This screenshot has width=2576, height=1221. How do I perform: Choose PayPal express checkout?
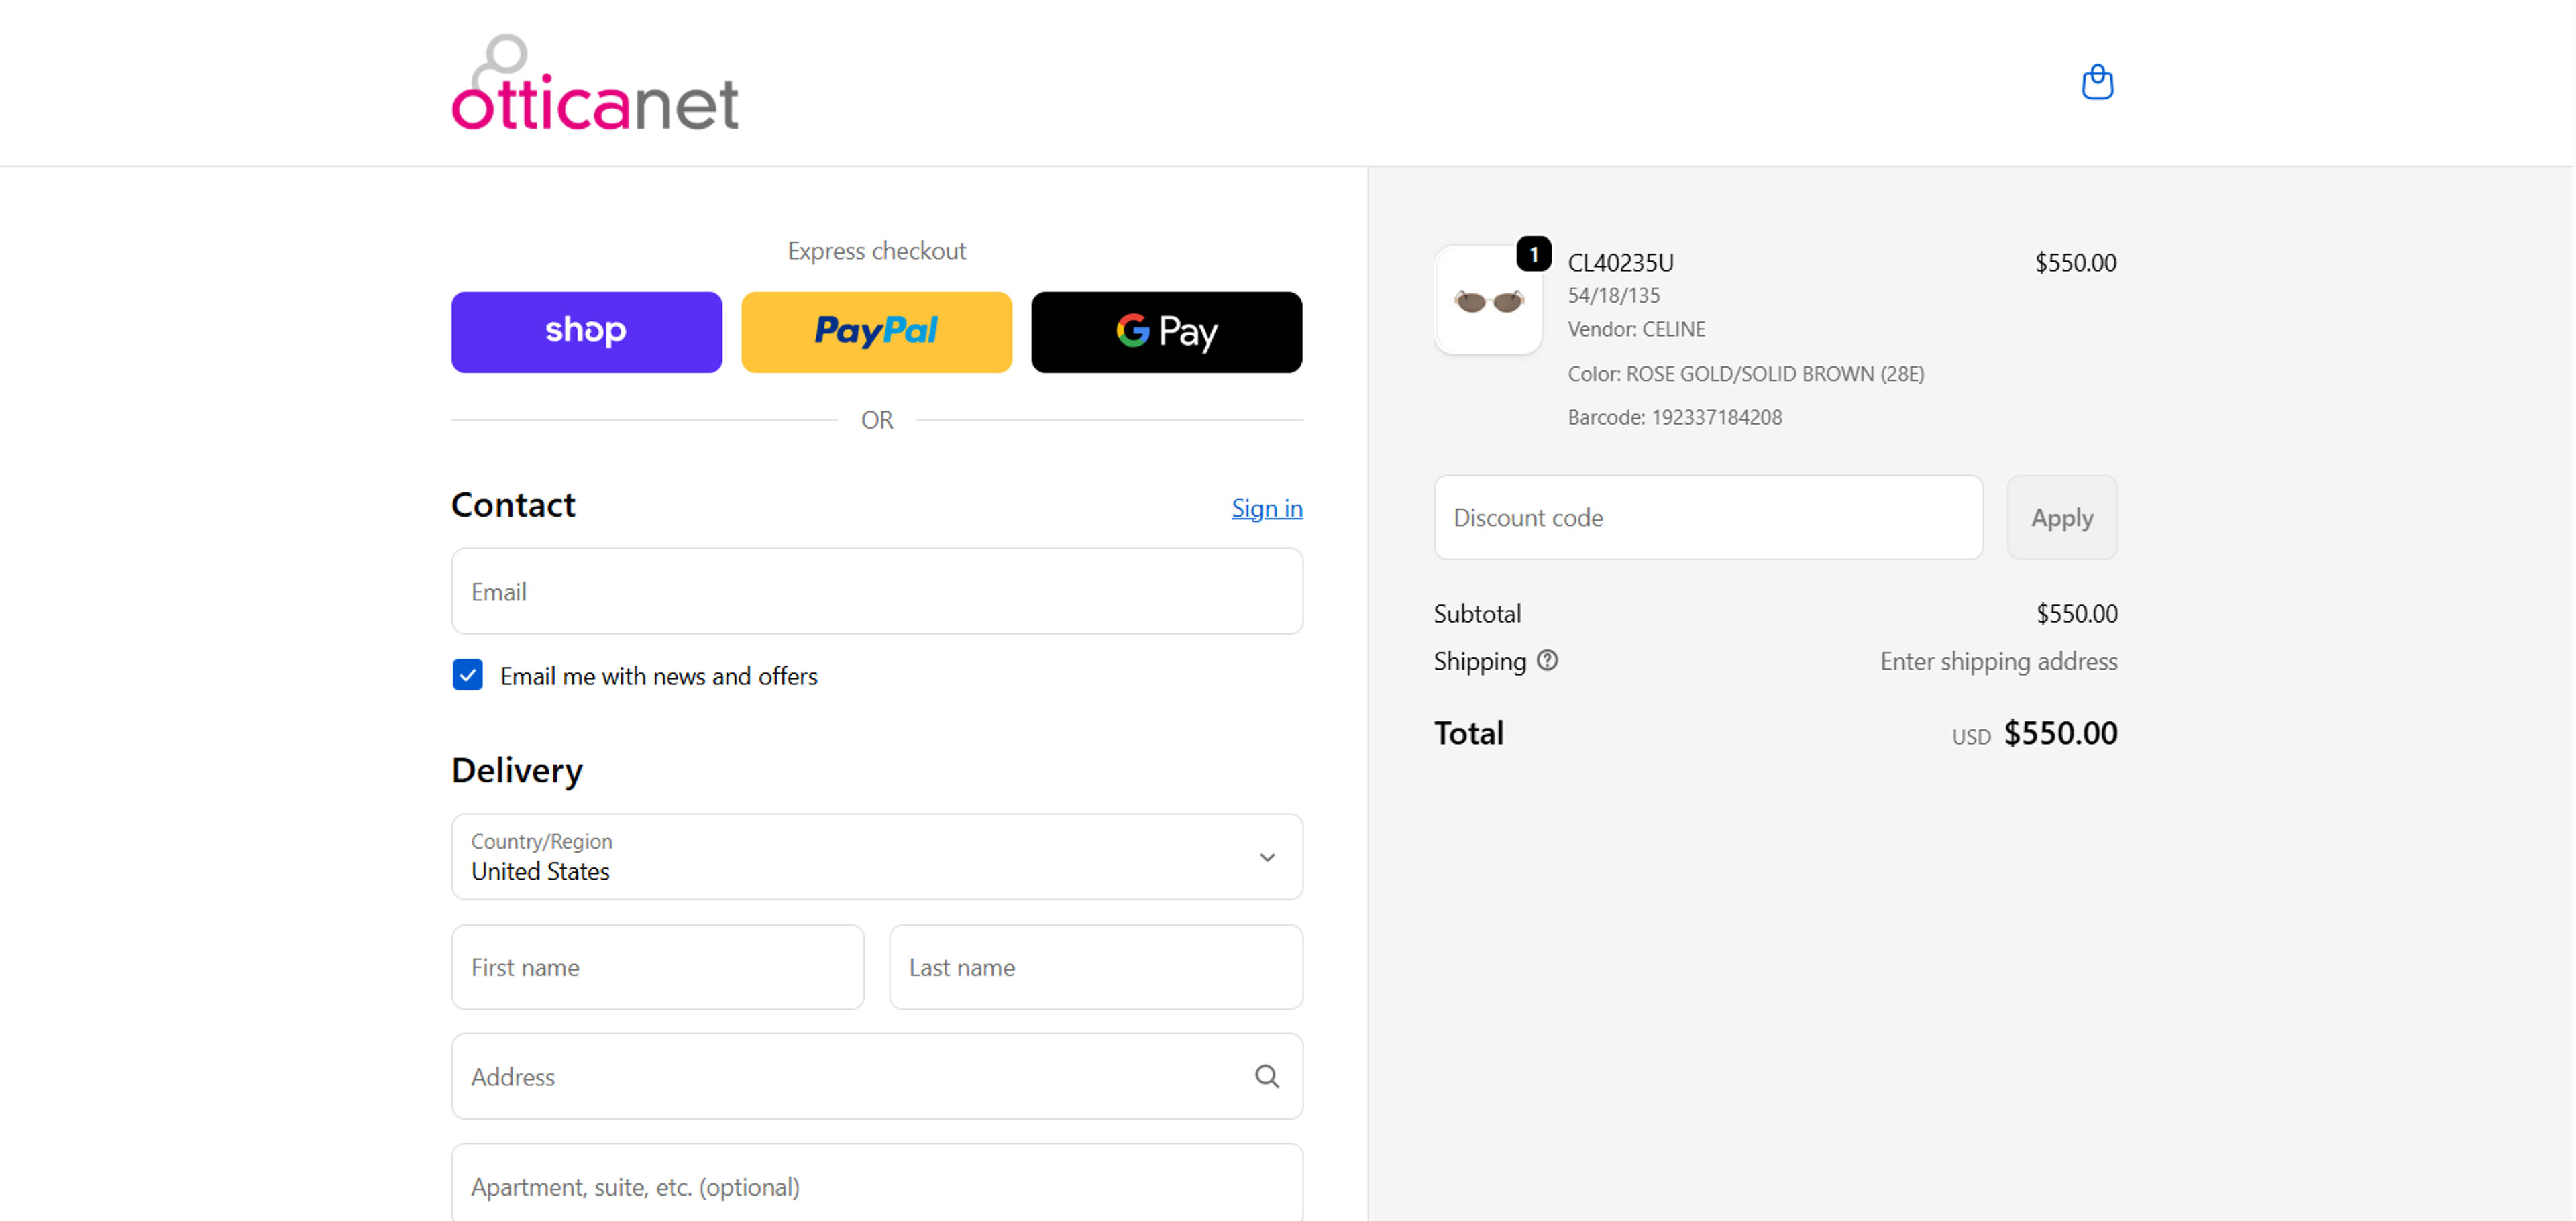coord(876,332)
